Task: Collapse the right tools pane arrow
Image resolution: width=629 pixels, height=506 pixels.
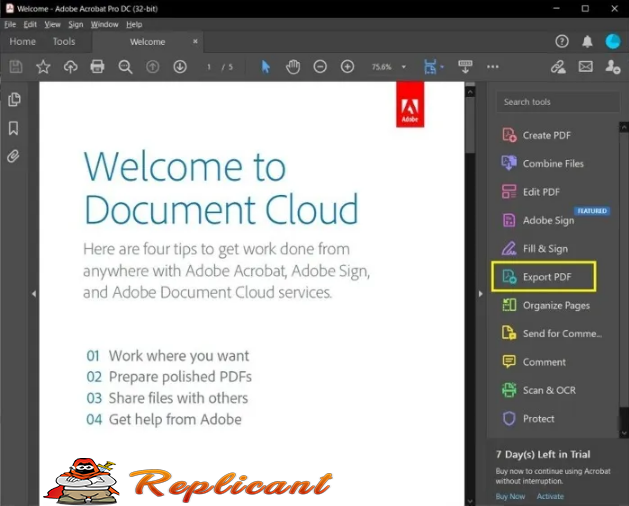Action: pos(481,294)
